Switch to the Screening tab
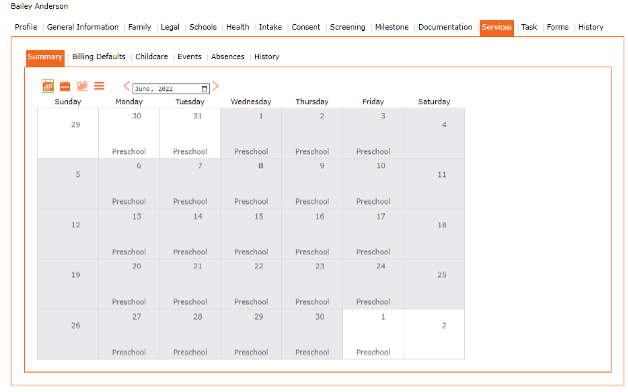The width and height of the screenshot is (628, 392). (x=348, y=27)
